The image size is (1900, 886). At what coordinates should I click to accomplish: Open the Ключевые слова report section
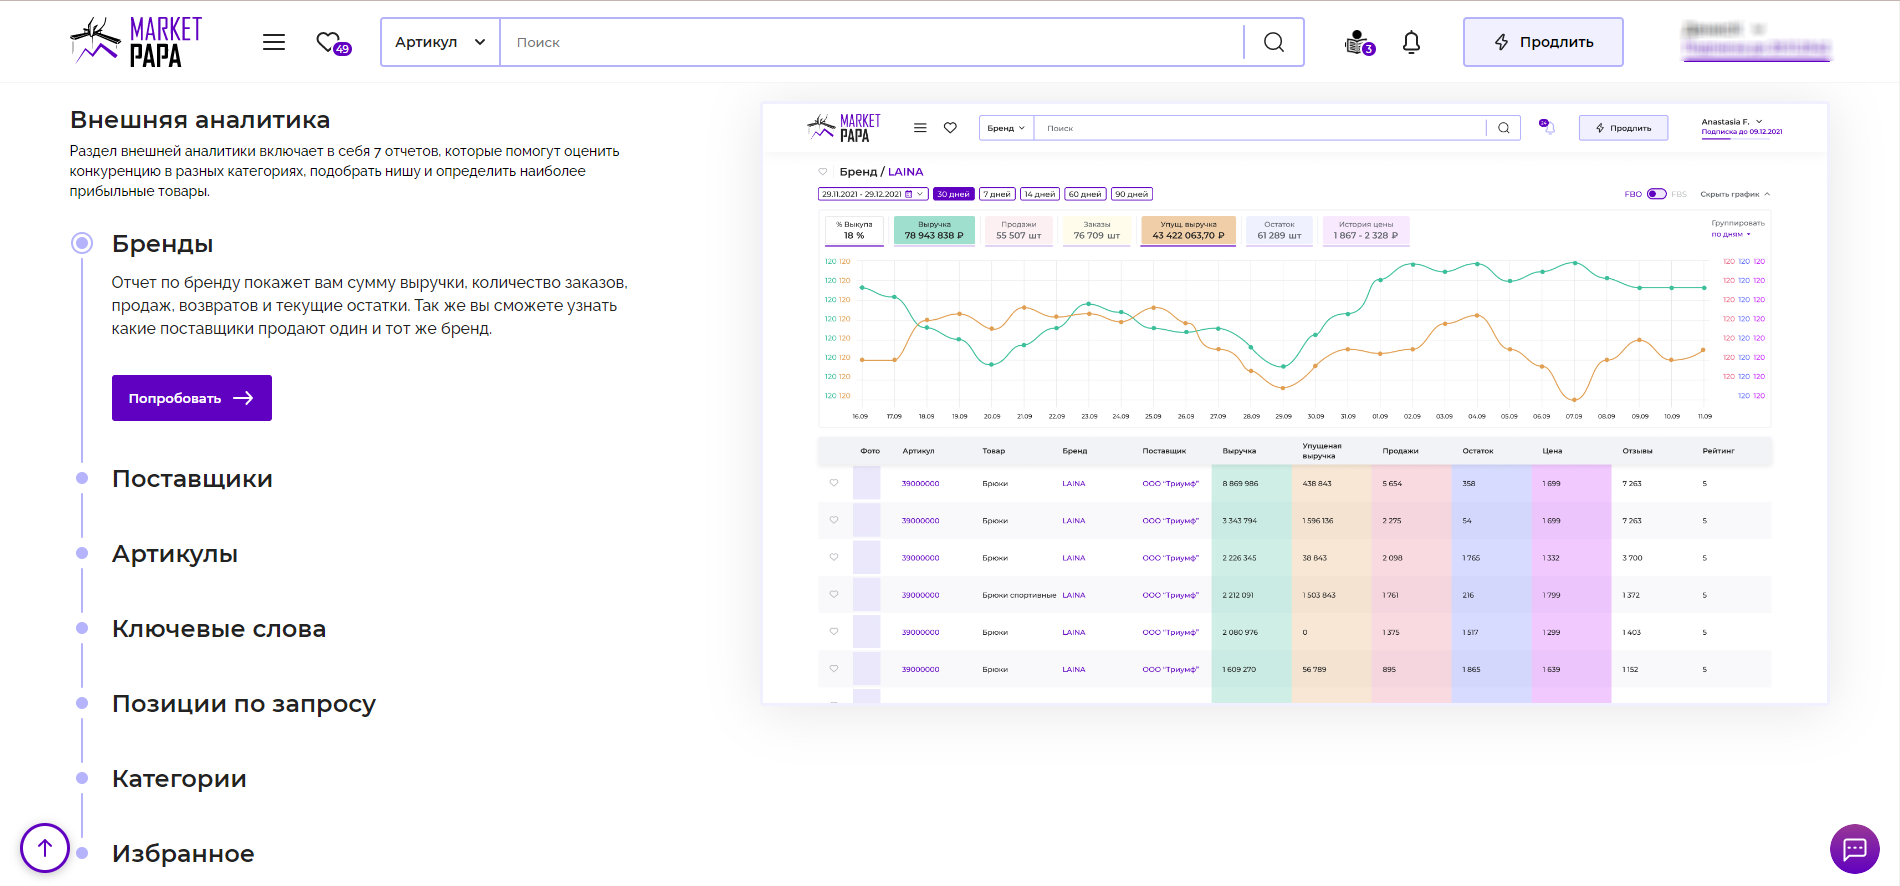coord(219,629)
